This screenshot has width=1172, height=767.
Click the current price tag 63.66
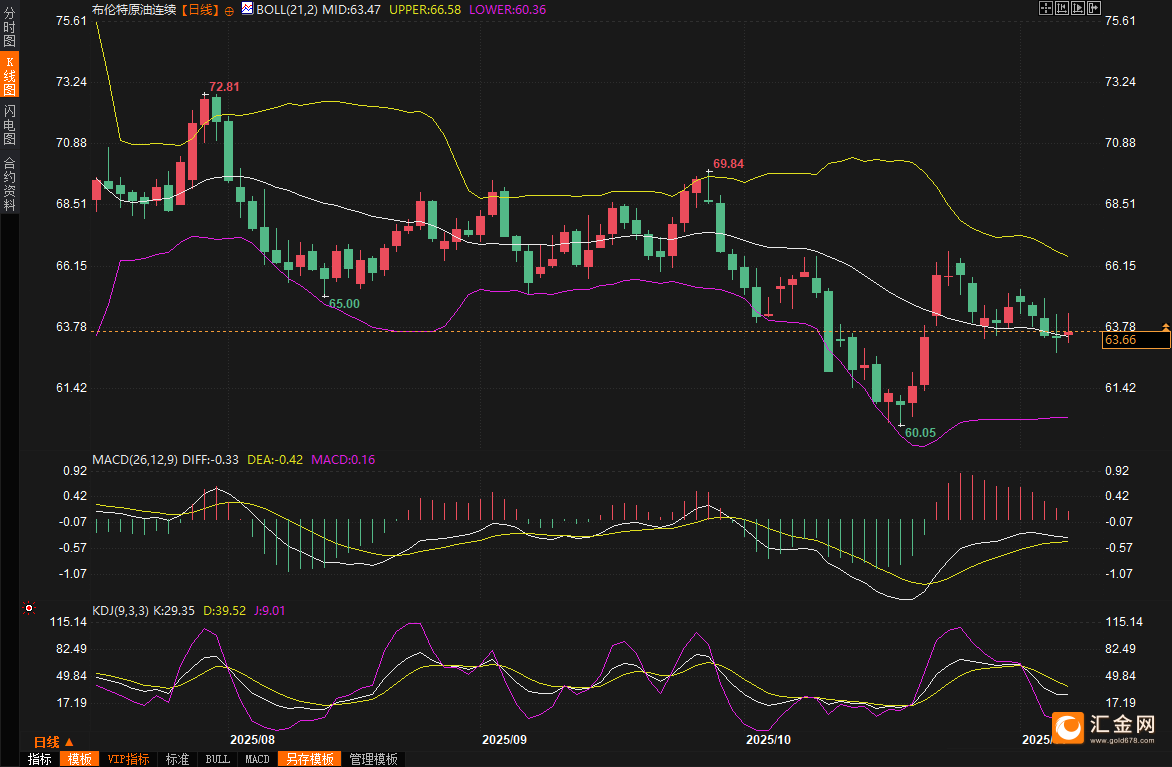click(x=1136, y=340)
